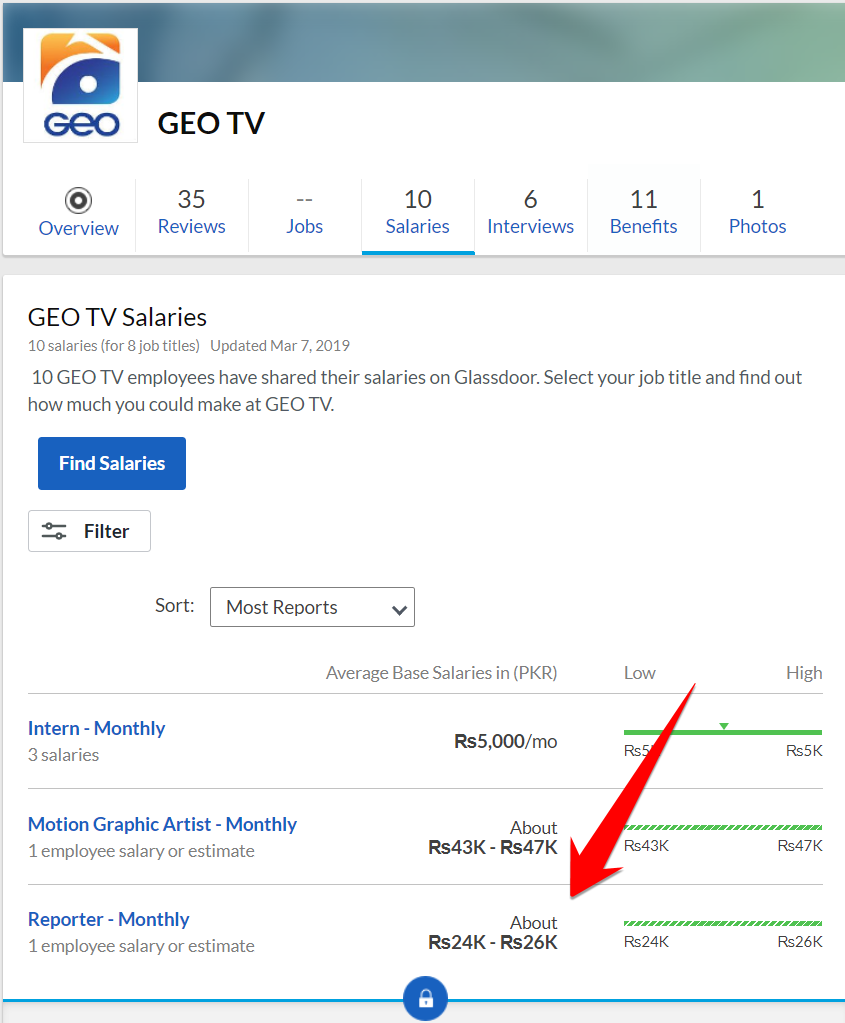Switch to the Reviews tab
845x1023 pixels.
coord(191,212)
